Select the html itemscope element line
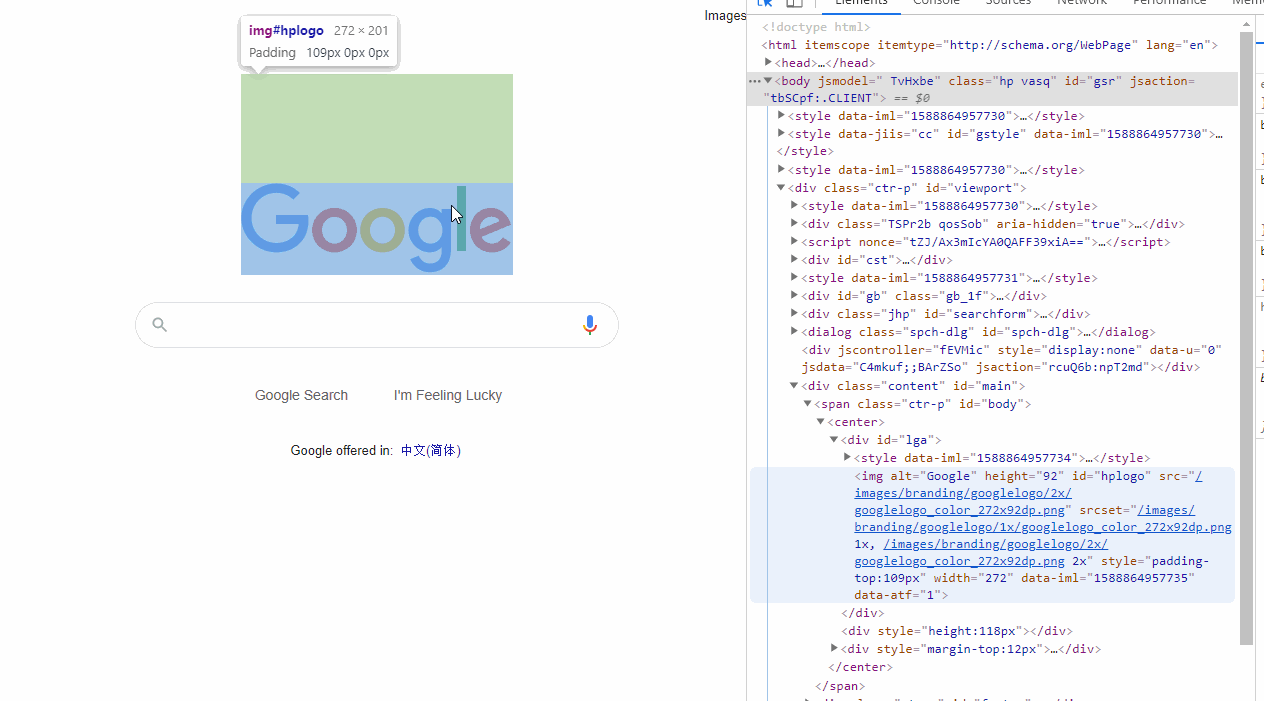1264x701 pixels. [x=990, y=45]
